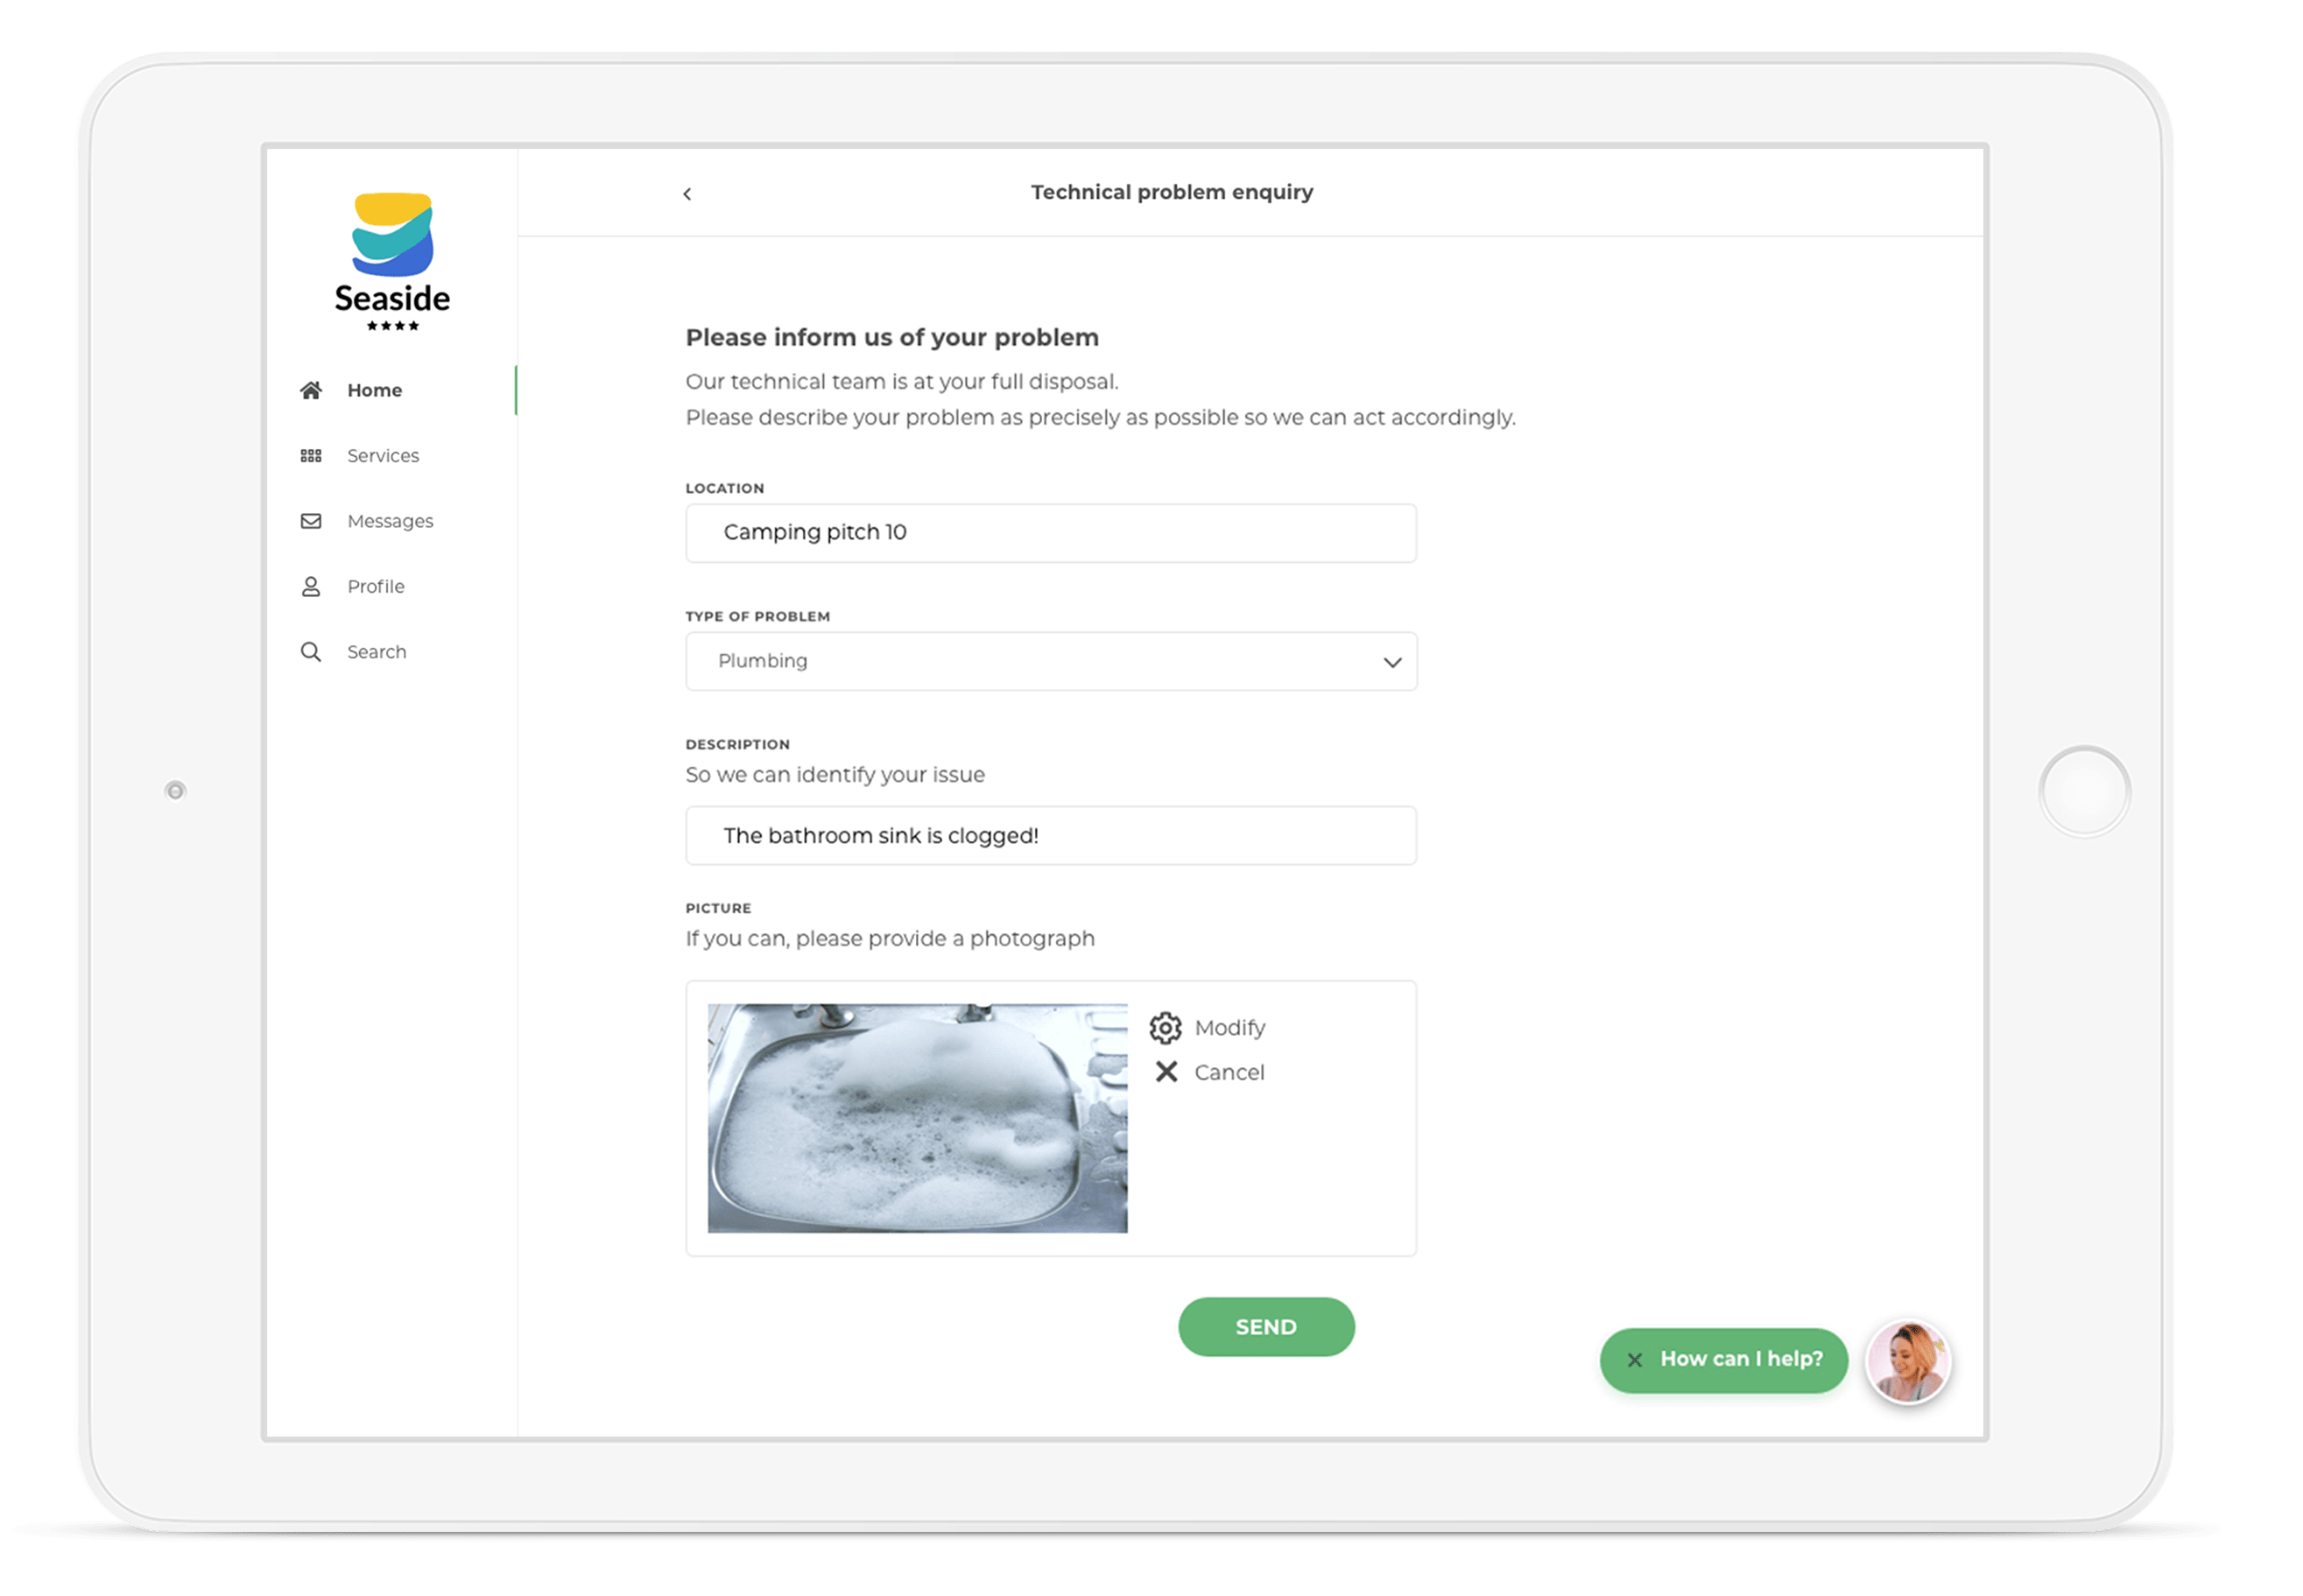The image size is (2303, 1596).
Task: Click the 'So we can identify your issue' text
Action: (x=835, y=775)
